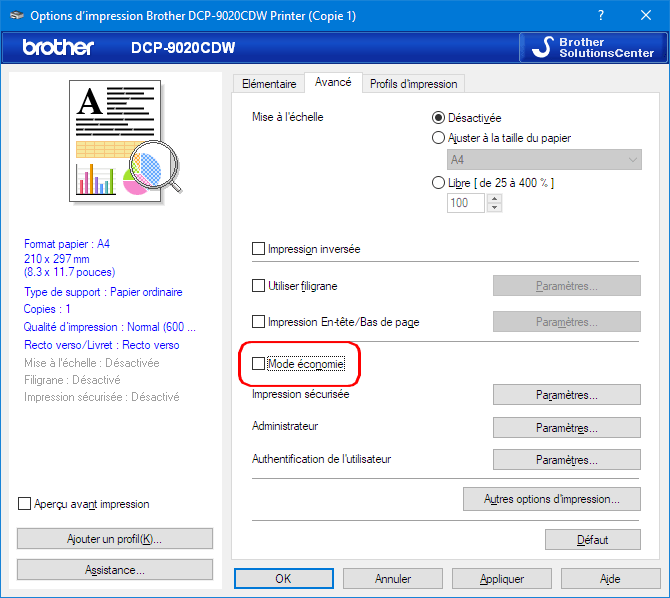Toggle the Utiliser filigrane checkbox
This screenshot has height=598, width=670.
pyautogui.click(x=259, y=286)
